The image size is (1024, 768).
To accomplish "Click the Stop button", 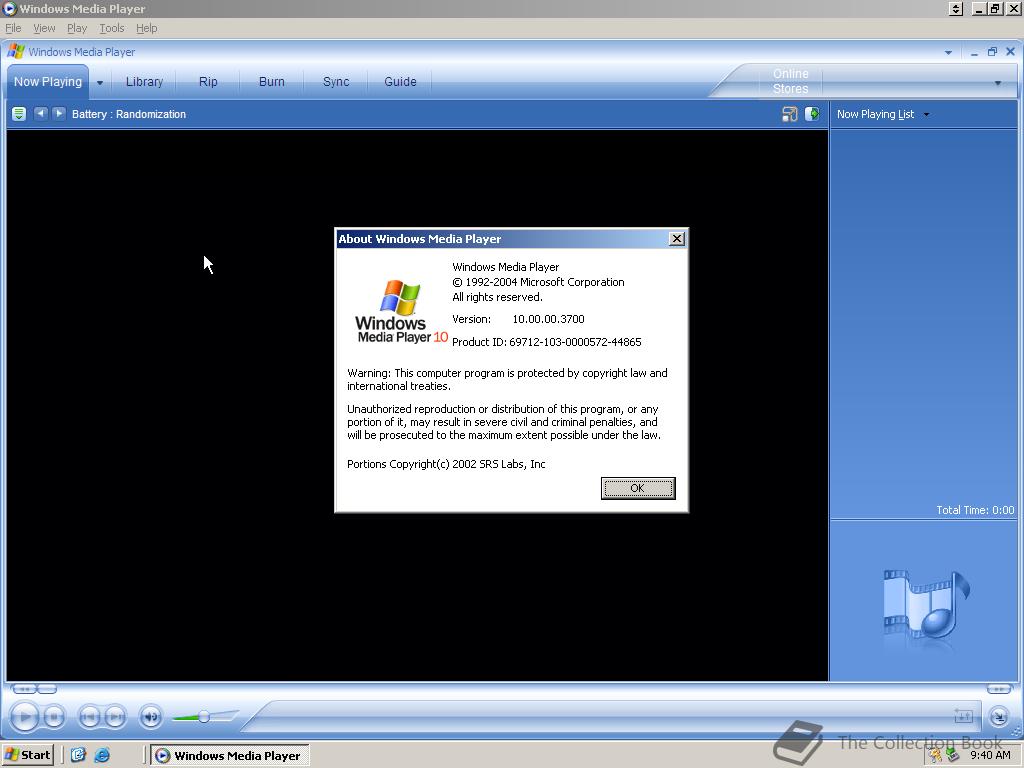I will (55, 717).
